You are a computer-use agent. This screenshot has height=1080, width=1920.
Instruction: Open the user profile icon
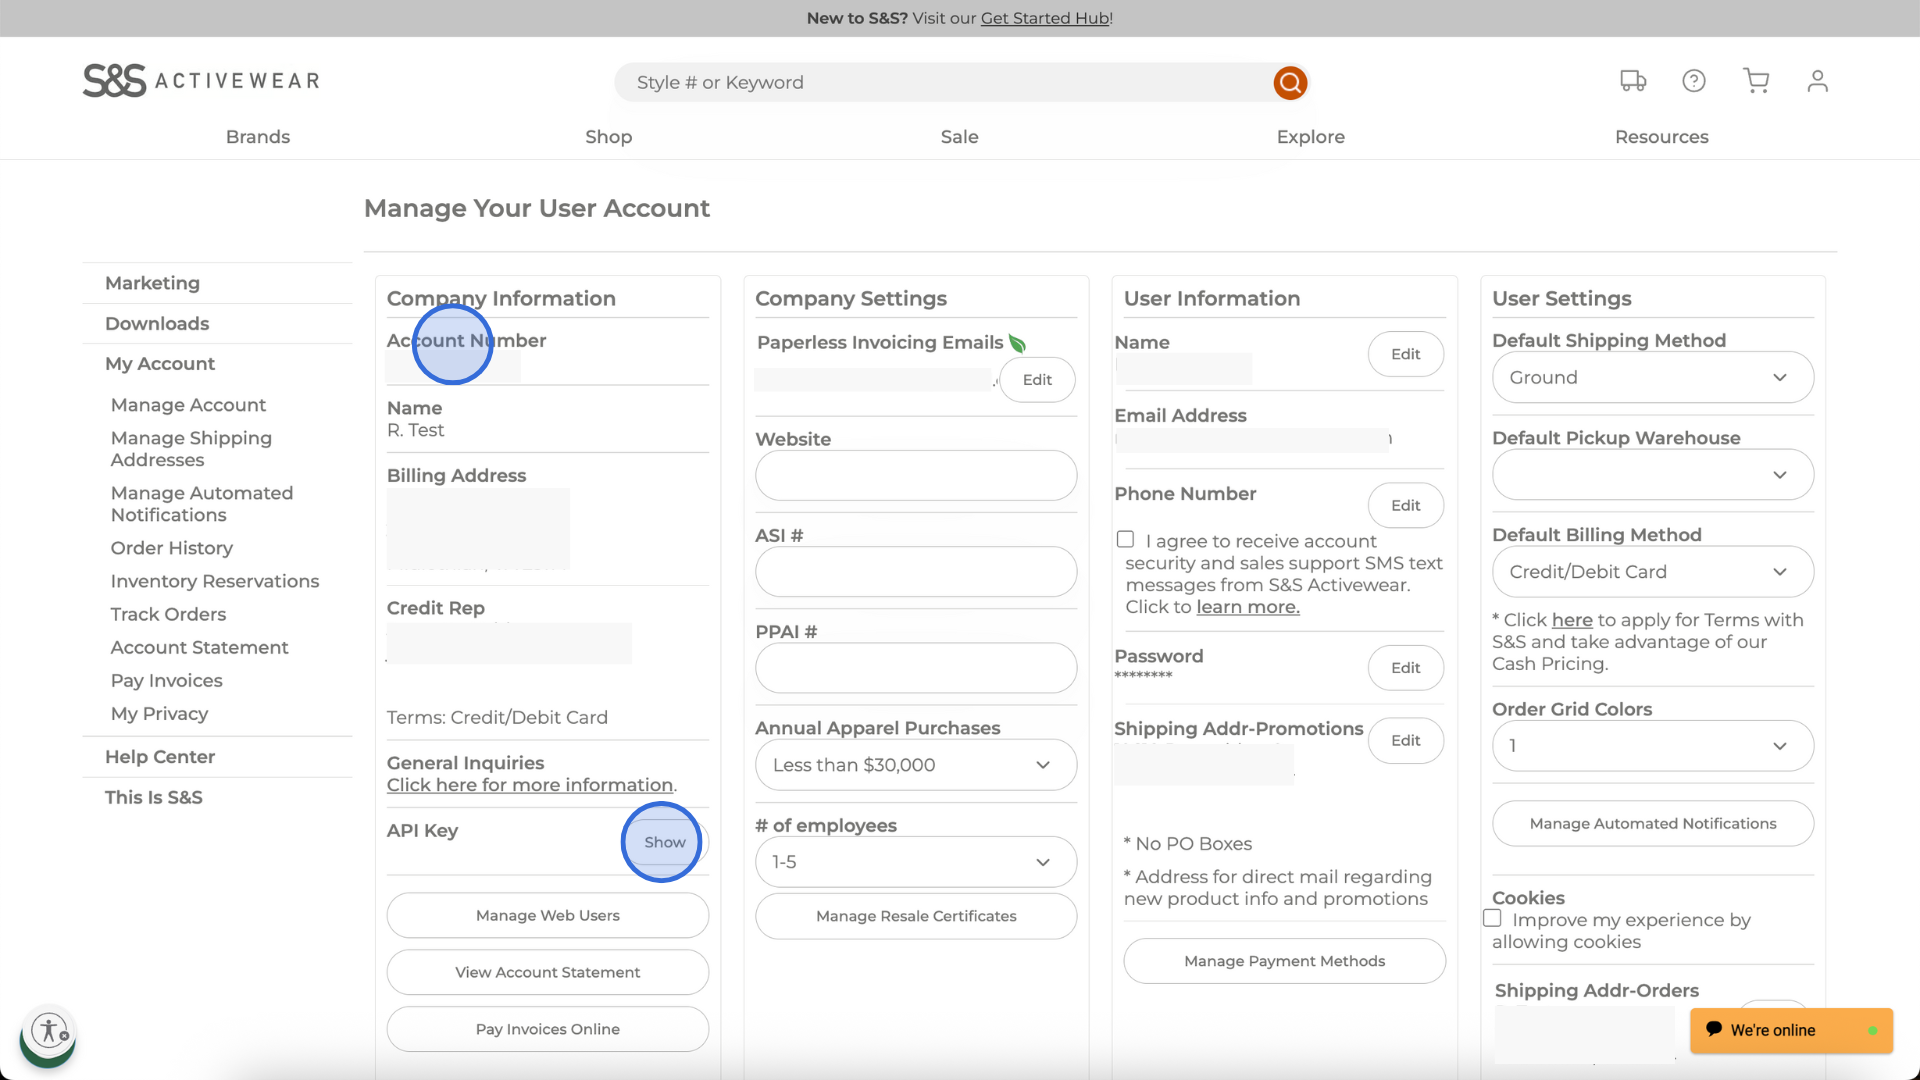point(1818,81)
